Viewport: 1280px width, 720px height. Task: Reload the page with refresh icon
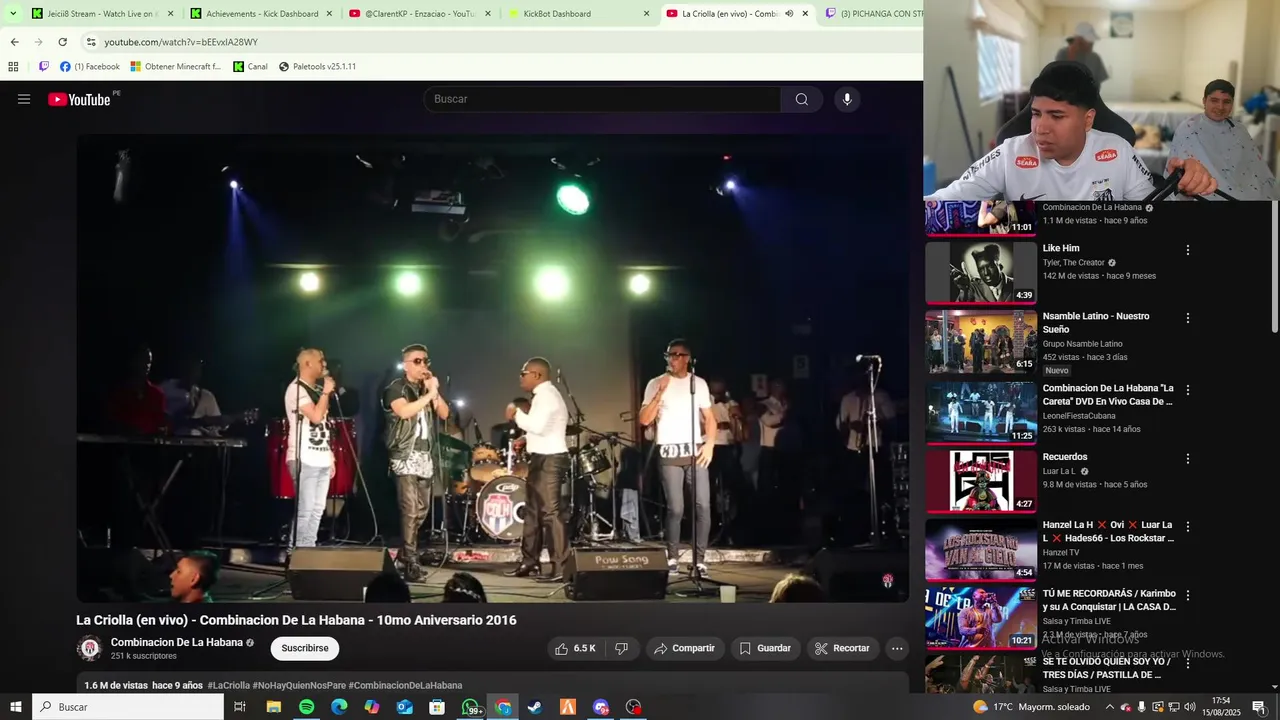(62, 42)
